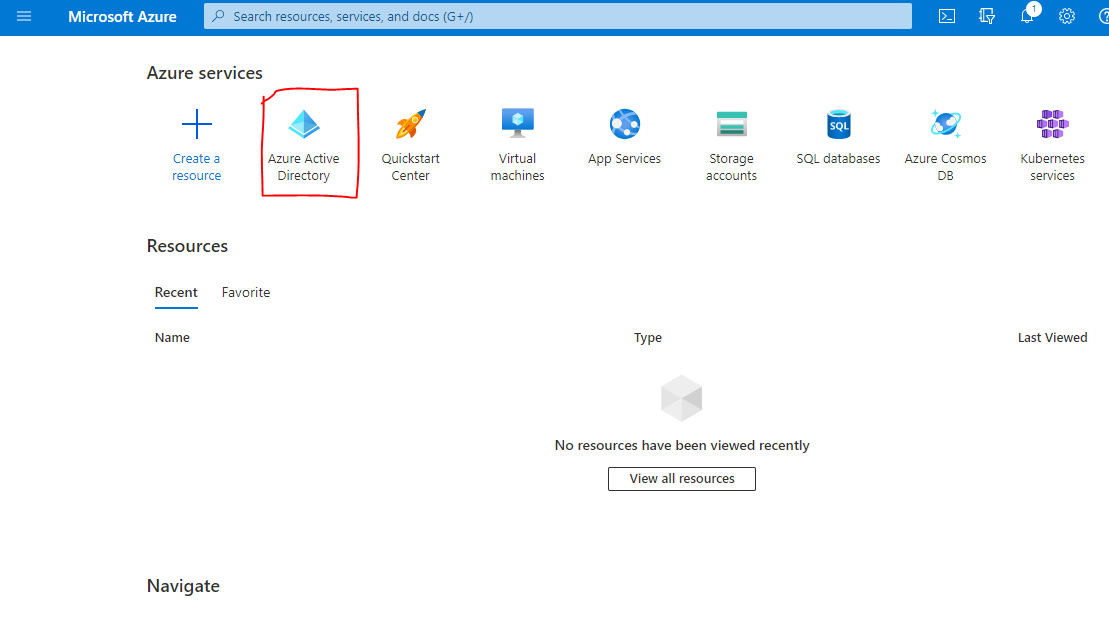The width and height of the screenshot is (1109, 630).
Task: Click the Virtual machines label
Action: pos(518,167)
